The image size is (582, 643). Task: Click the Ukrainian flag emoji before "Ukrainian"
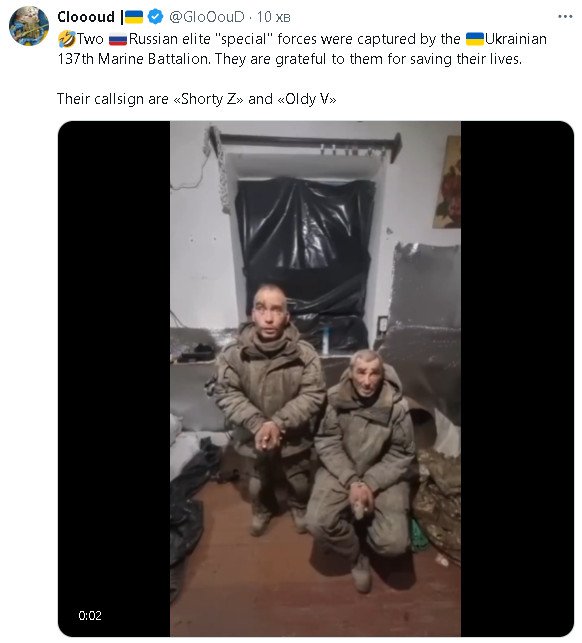pos(475,39)
